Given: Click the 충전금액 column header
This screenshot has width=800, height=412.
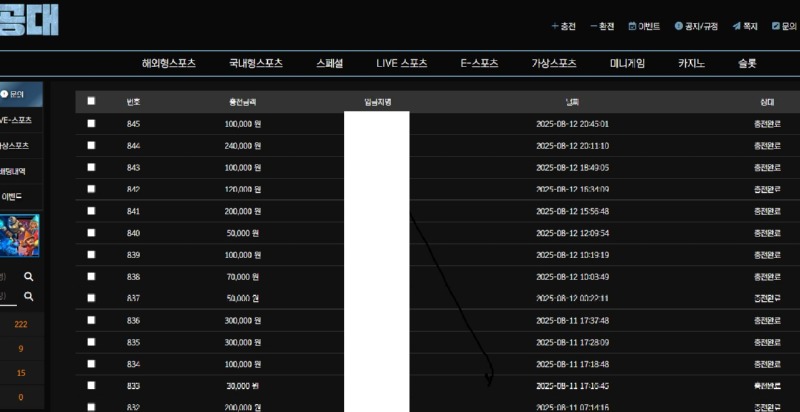Looking at the screenshot, I should pyautogui.click(x=243, y=101).
